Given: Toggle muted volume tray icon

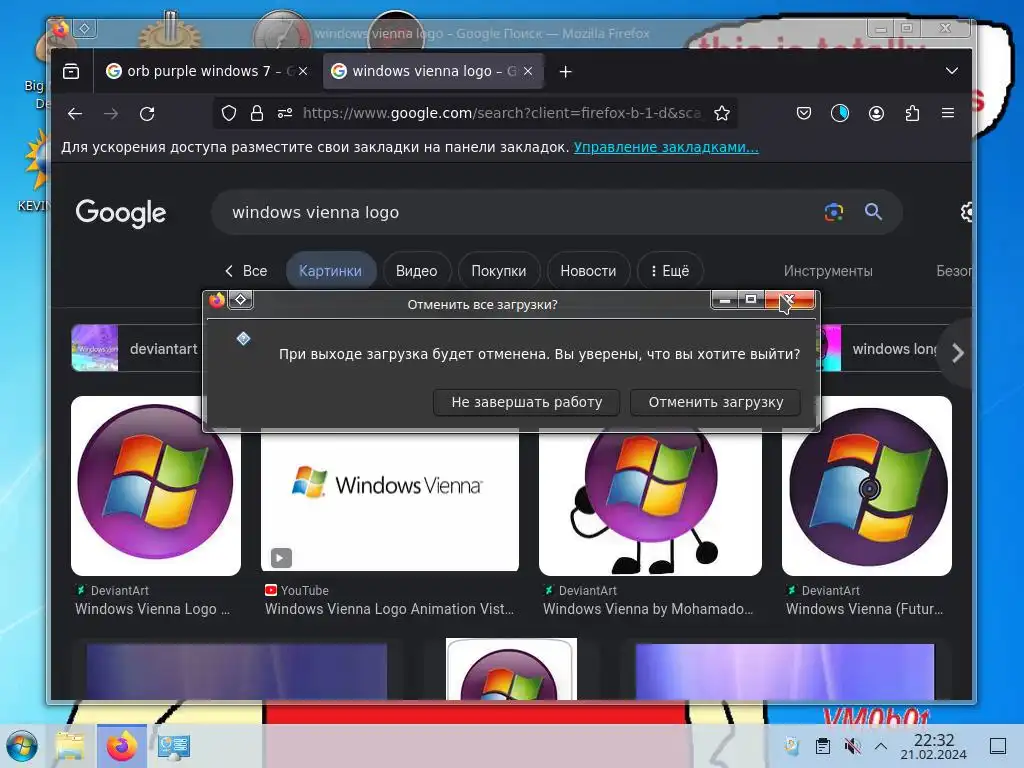Looking at the screenshot, I should pyautogui.click(x=852, y=746).
